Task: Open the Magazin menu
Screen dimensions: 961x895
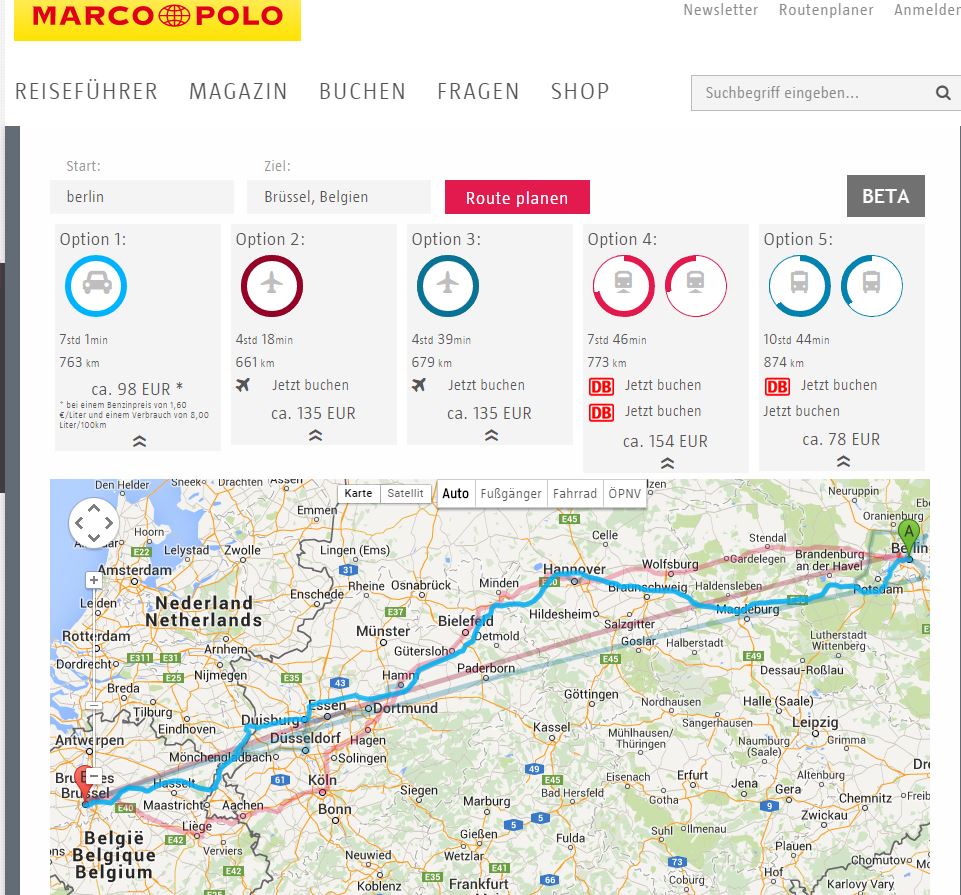Action: point(238,91)
